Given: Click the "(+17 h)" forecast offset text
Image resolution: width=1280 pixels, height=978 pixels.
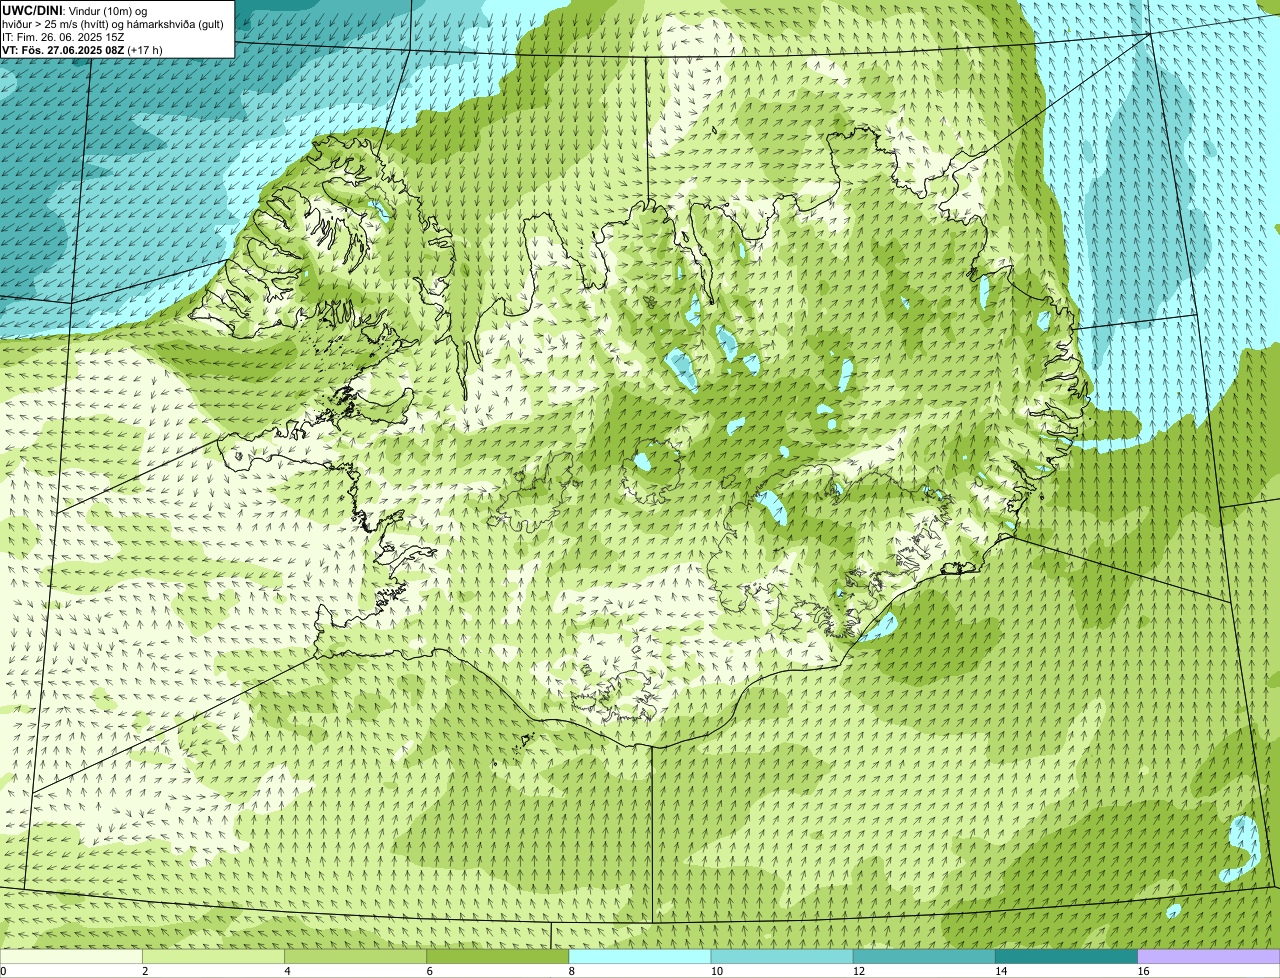Looking at the screenshot, I should tap(145, 50).
